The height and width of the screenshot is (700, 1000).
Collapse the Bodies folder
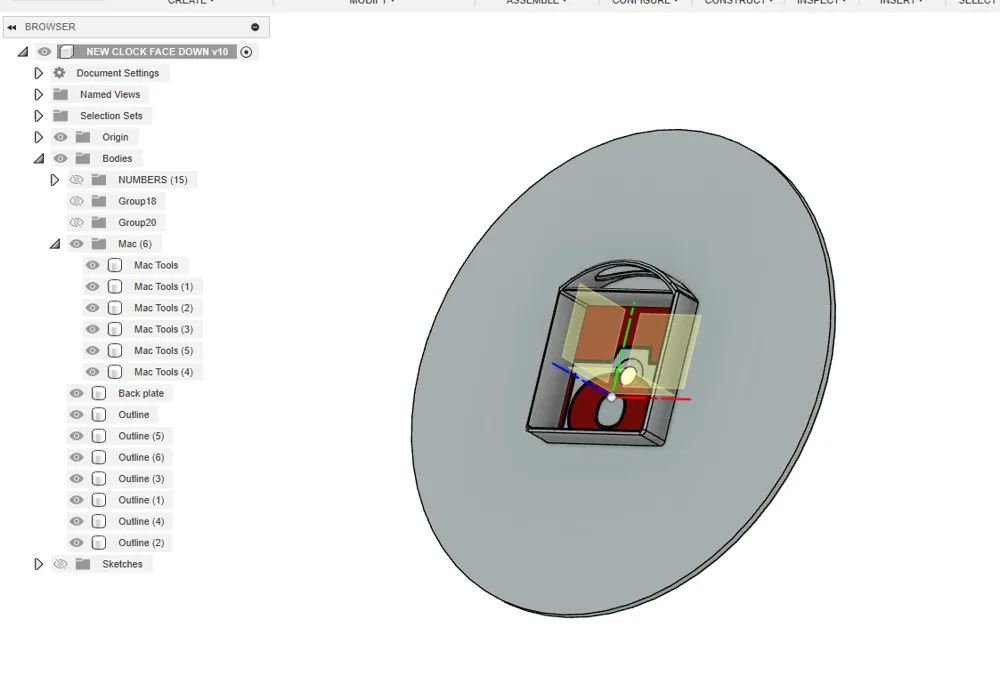click(40, 158)
